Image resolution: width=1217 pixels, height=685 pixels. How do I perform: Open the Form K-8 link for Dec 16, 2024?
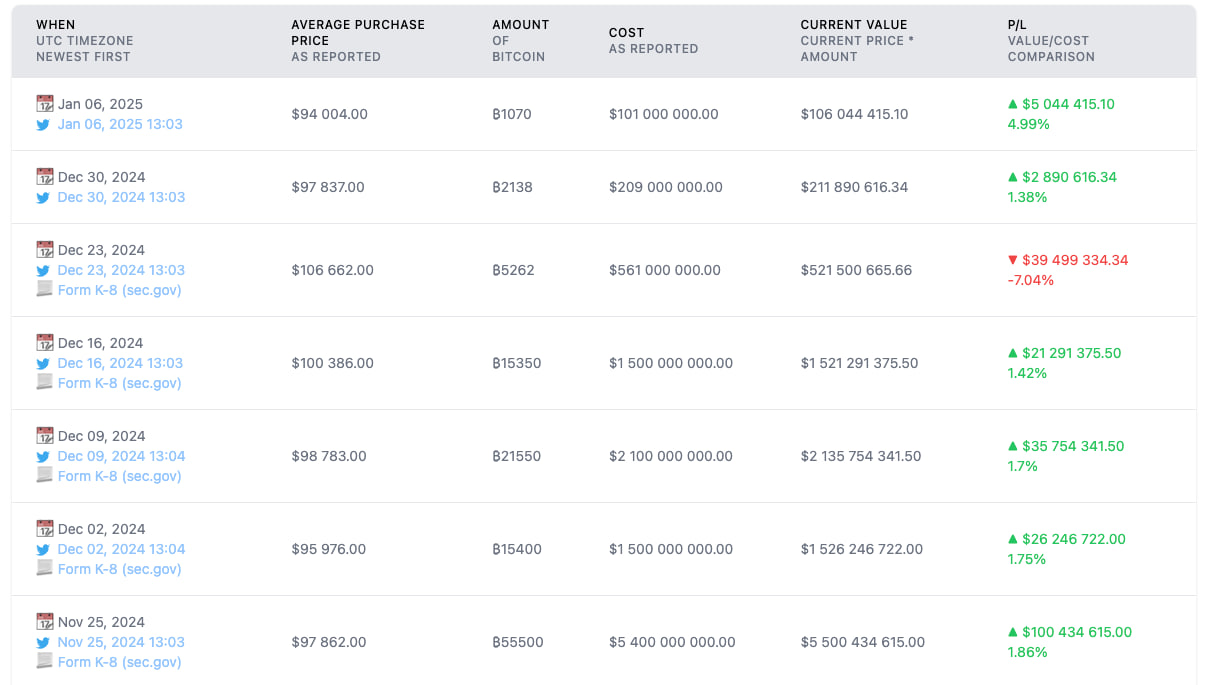point(119,383)
